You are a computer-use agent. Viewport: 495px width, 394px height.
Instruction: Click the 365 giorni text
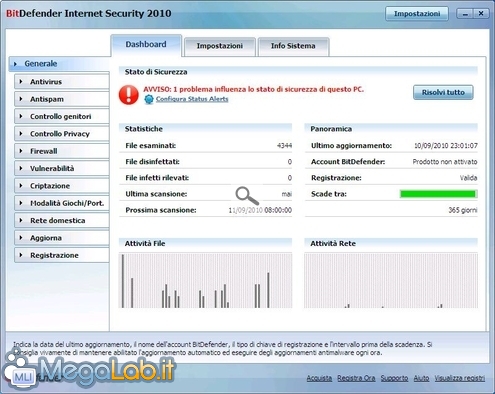(x=463, y=210)
